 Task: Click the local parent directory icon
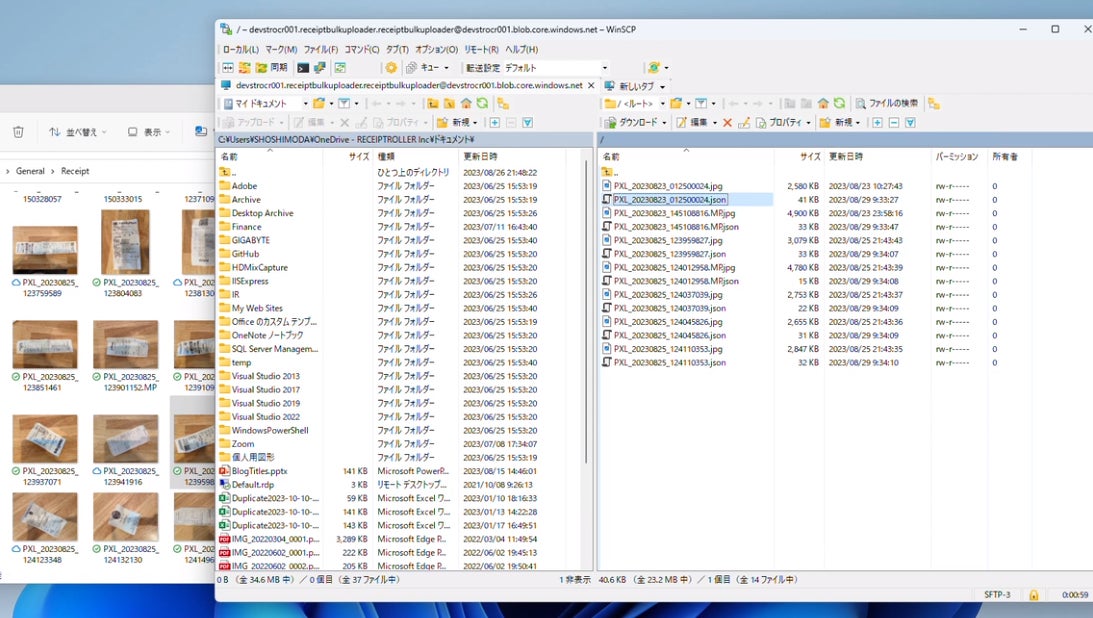(x=433, y=103)
